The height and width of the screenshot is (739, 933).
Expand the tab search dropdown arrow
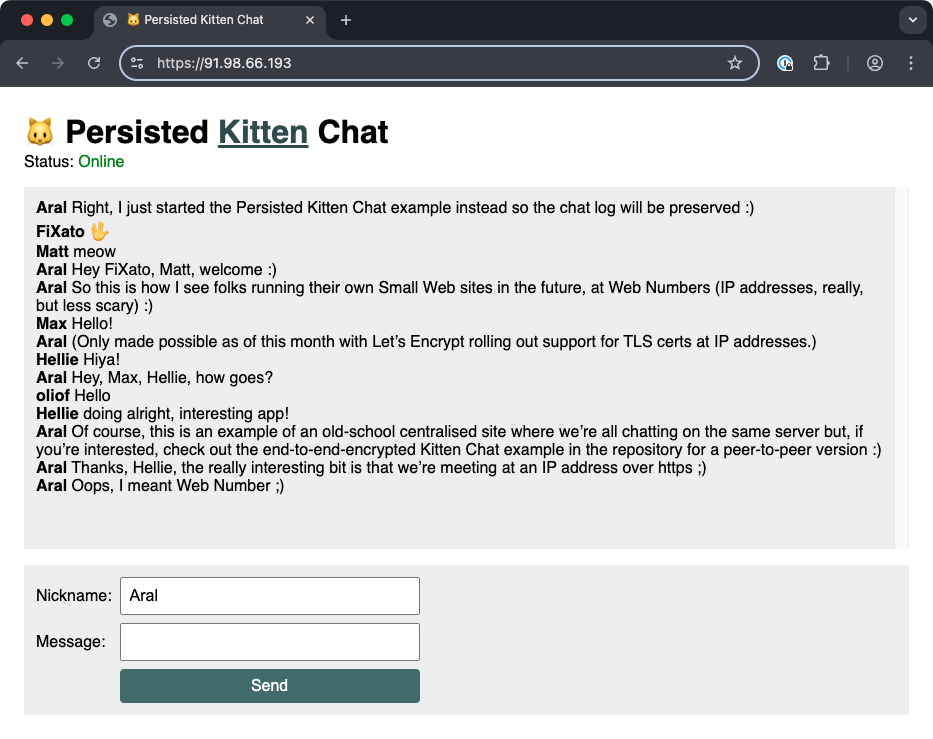click(911, 20)
